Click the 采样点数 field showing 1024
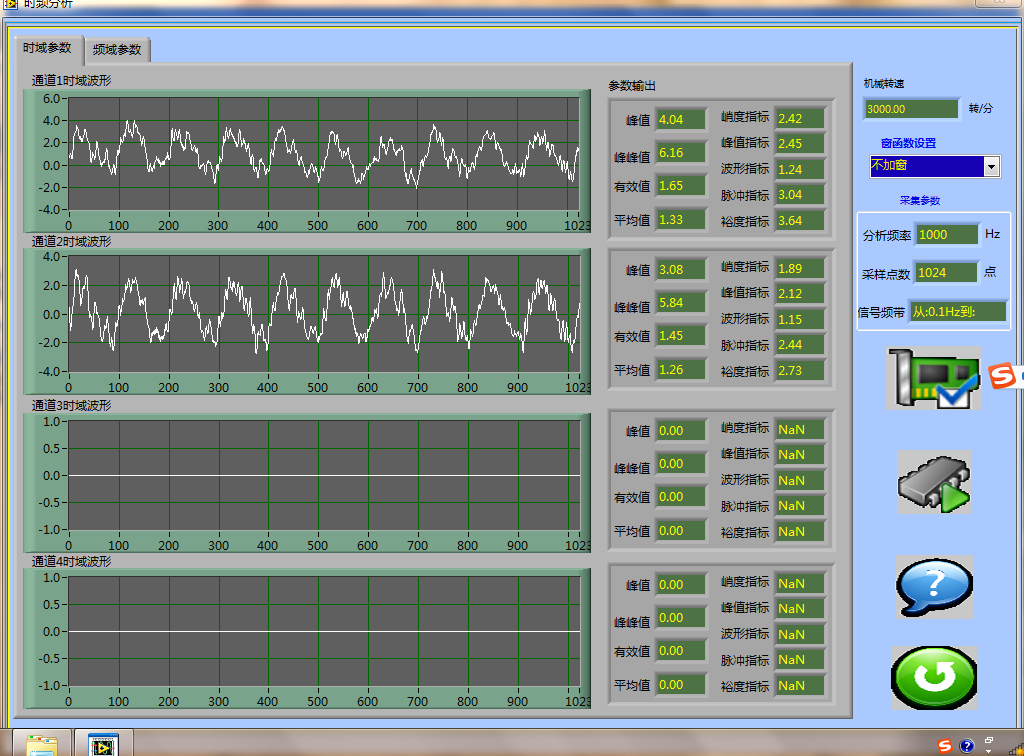This screenshot has width=1024, height=756. [946, 272]
